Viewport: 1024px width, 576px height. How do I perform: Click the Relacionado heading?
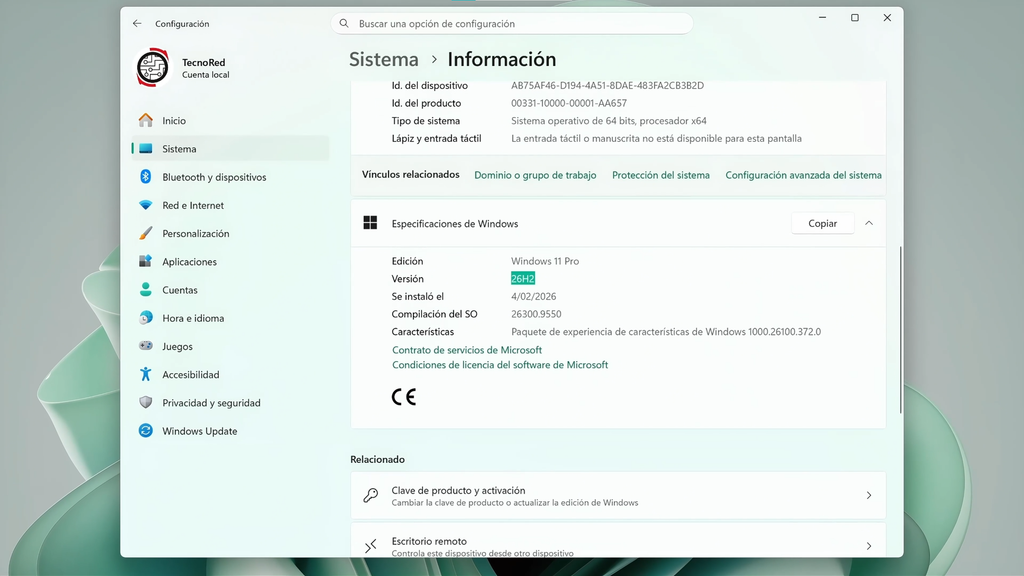point(377,460)
